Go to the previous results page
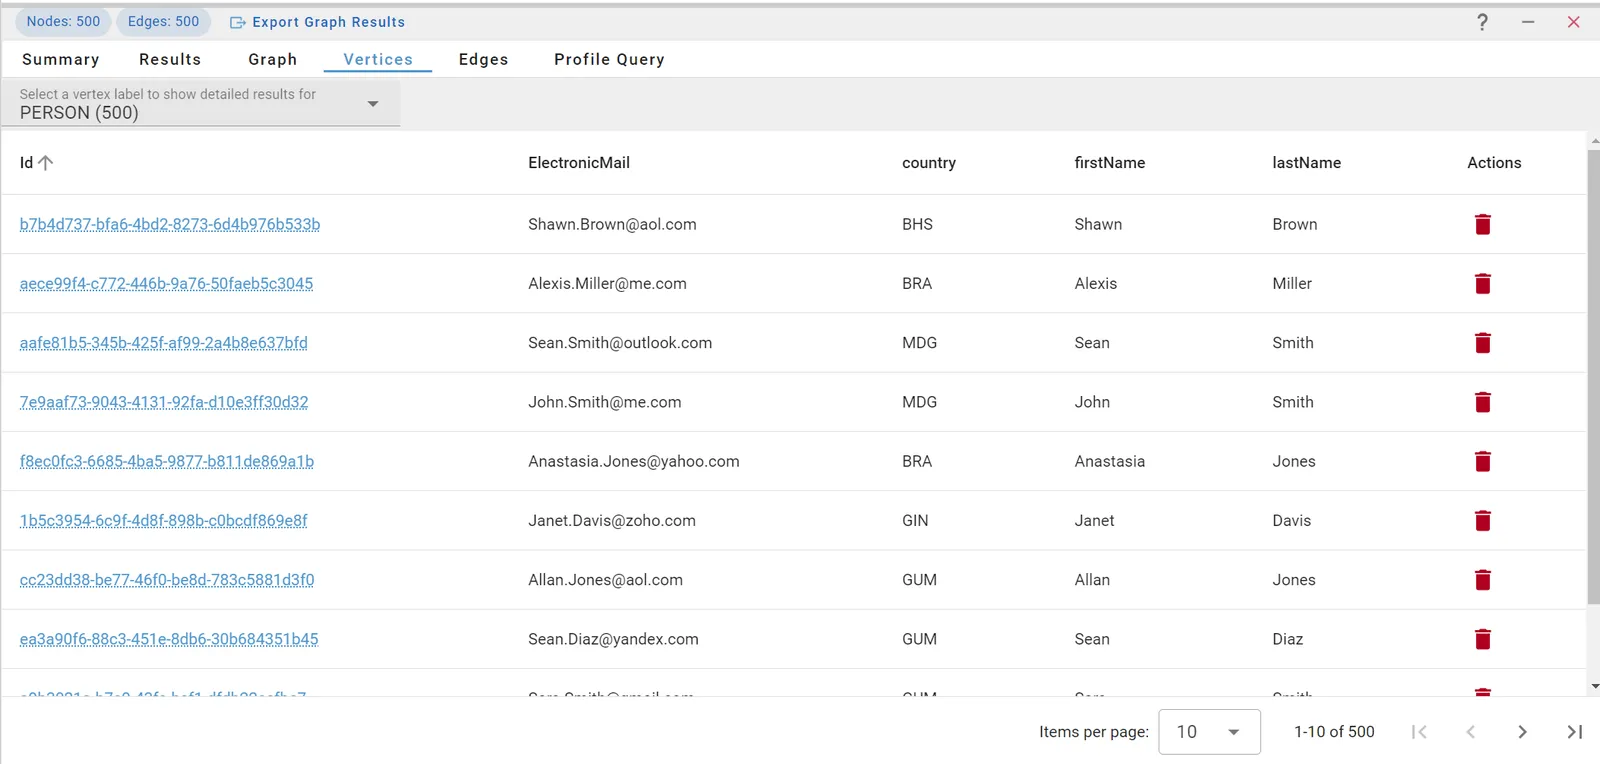The image size is (1600, 764). tap(1470, 732)
